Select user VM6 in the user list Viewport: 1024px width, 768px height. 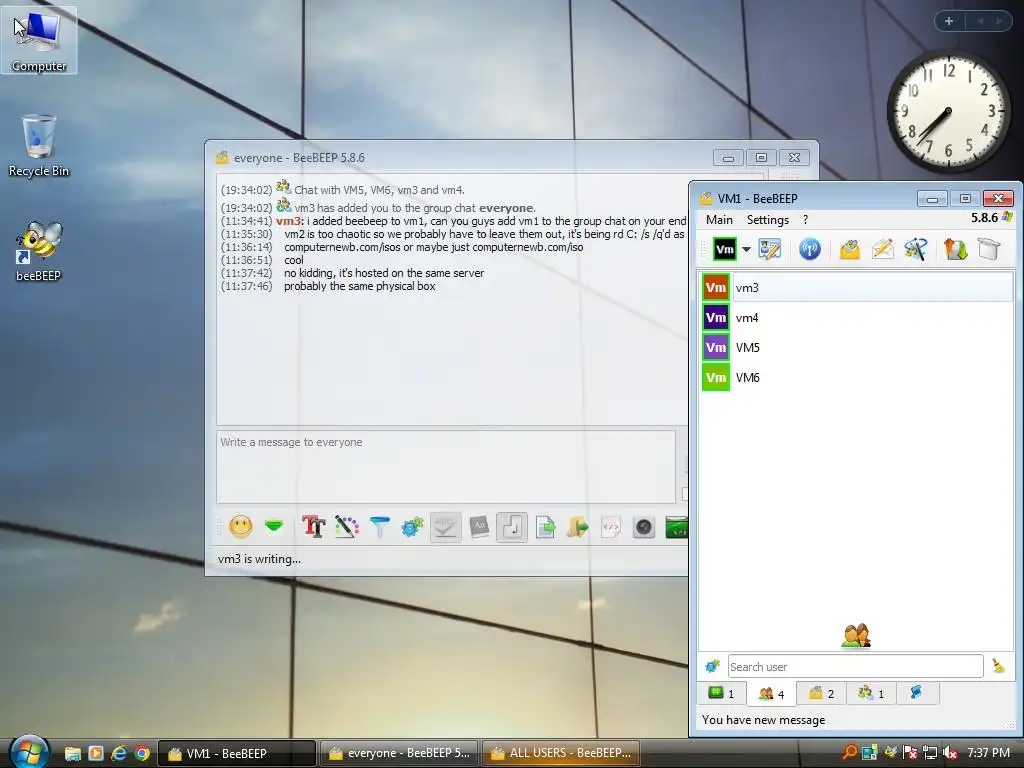coord(857,377)
